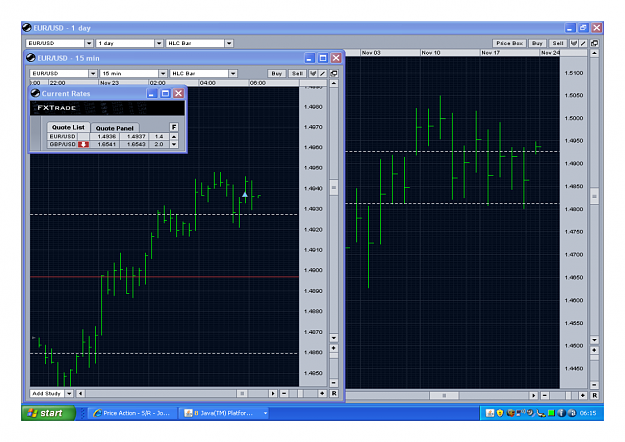Select crosshair cursor tool in 1 day chart
Screen dimensions: 625x442
click(574, 43)
